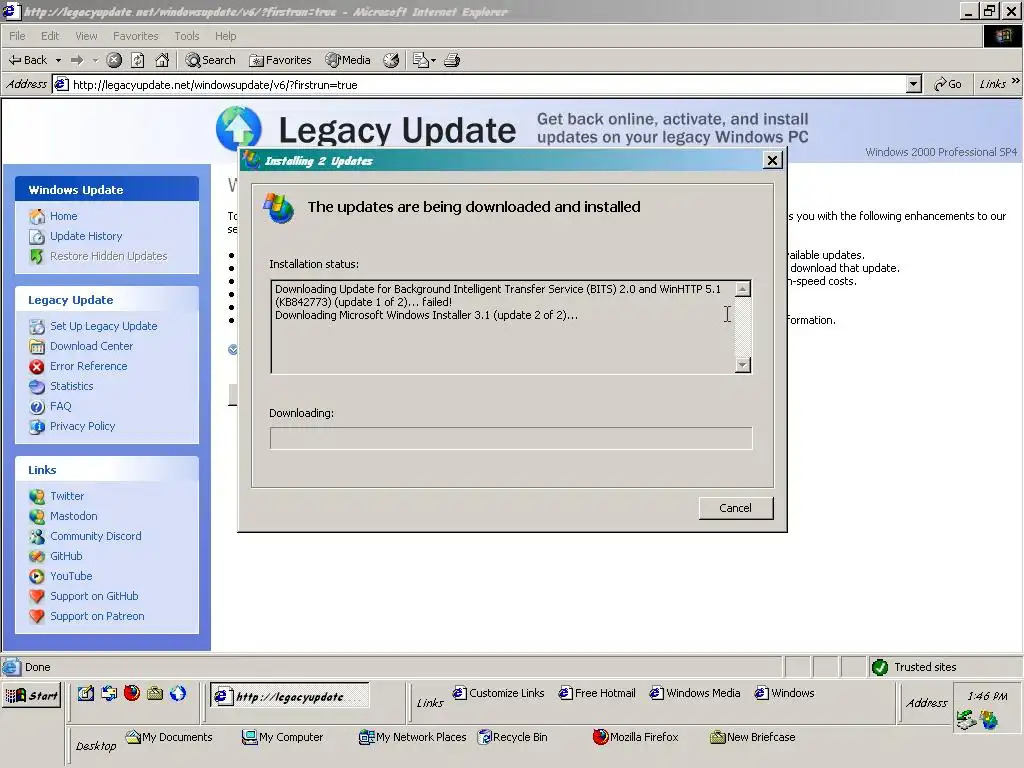This screenshot has height=768, width=1024.
Task: Expand the address bar URL dropdown
Action: click(x=914, y=84)
